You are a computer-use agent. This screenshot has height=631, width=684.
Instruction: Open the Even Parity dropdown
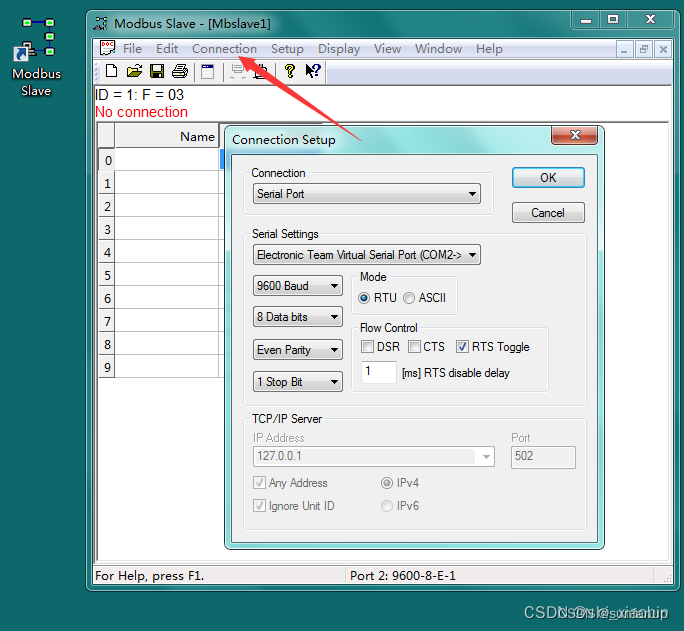(298, 350)
